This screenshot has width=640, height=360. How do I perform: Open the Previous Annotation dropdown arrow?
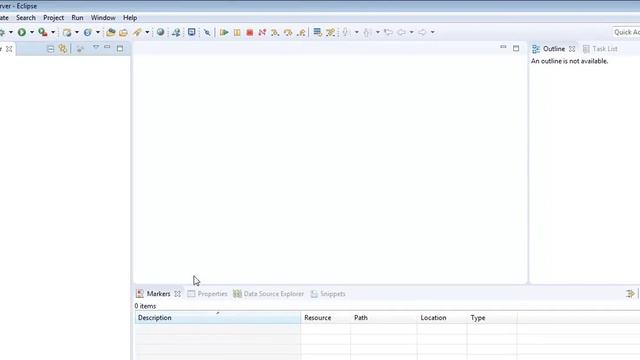pos(378,32)
